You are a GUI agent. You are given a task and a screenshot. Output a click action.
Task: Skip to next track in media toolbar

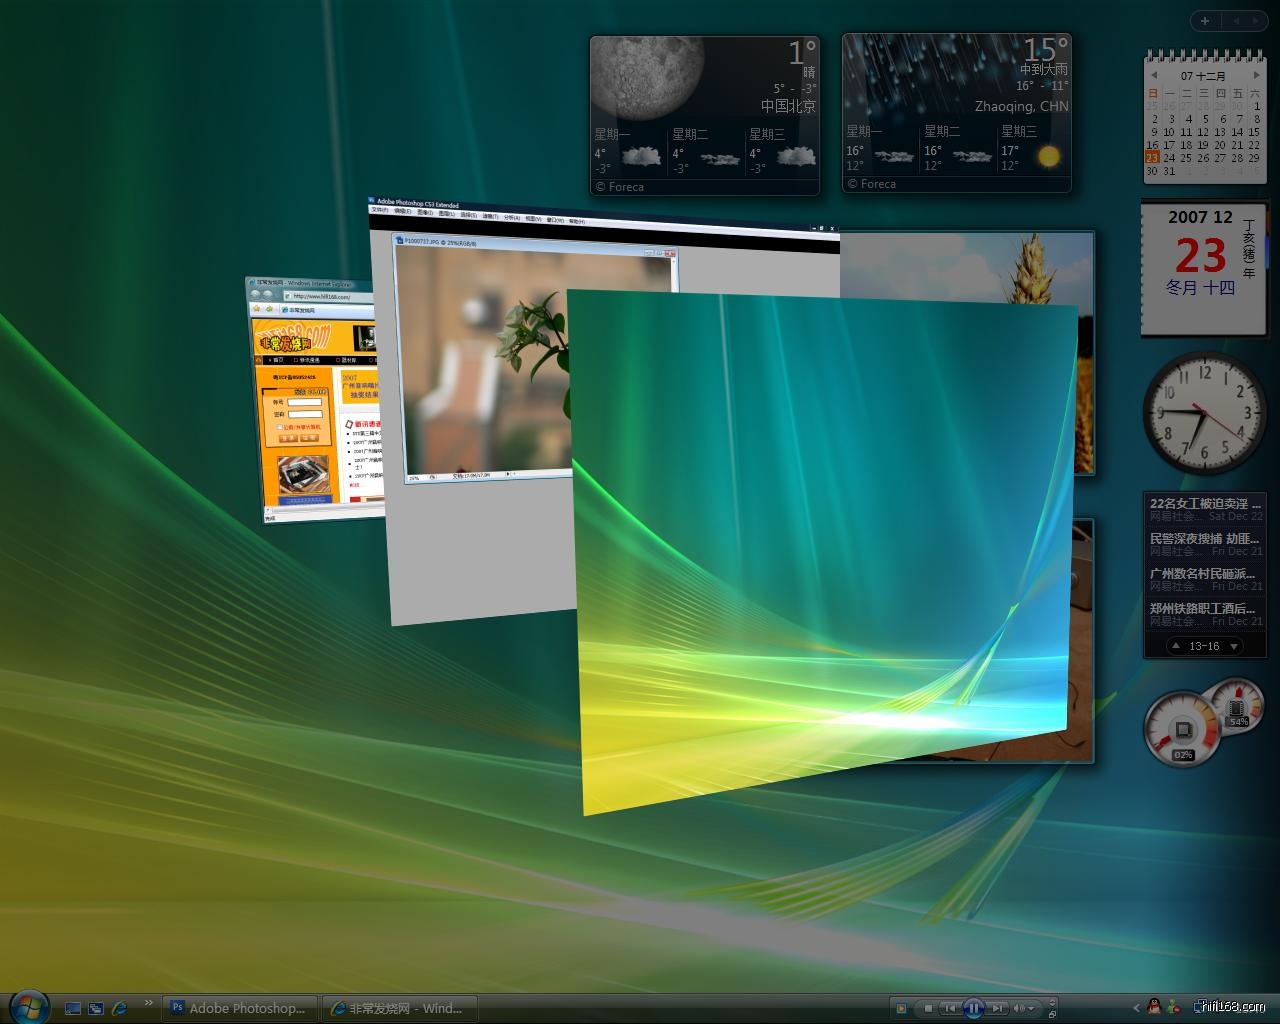point(997,1008)
